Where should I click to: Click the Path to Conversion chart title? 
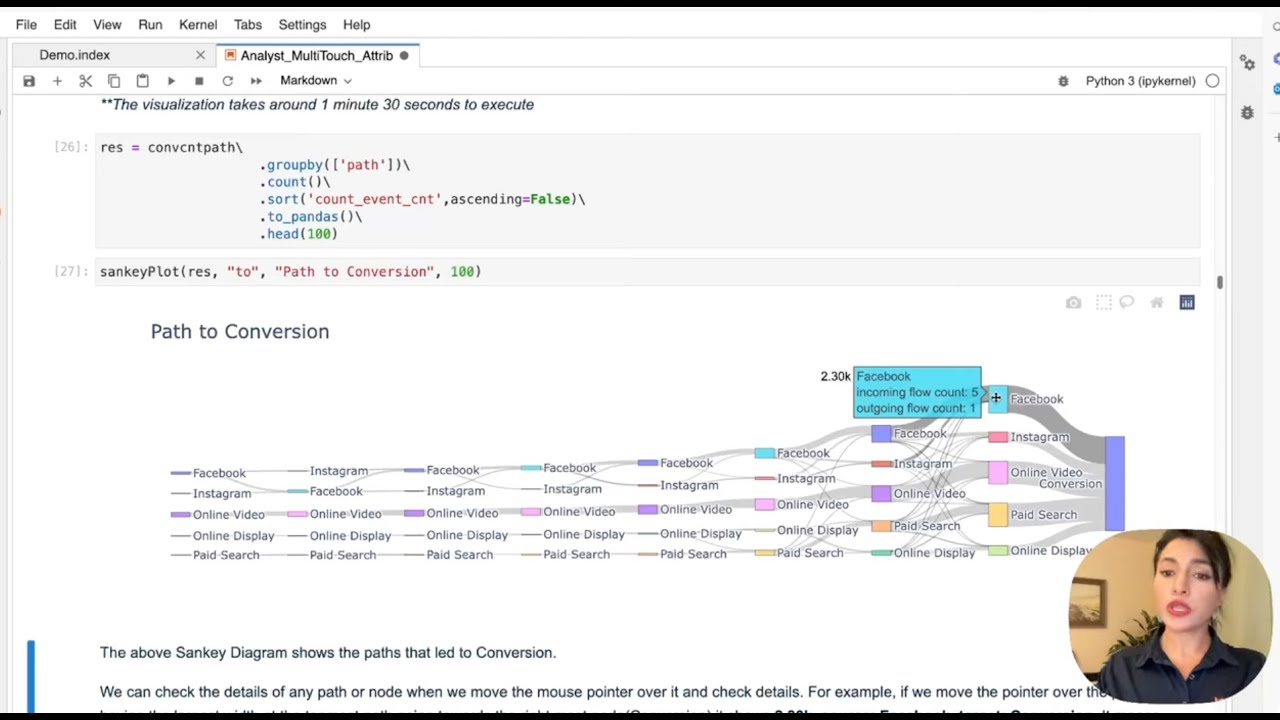coord(240,331)
